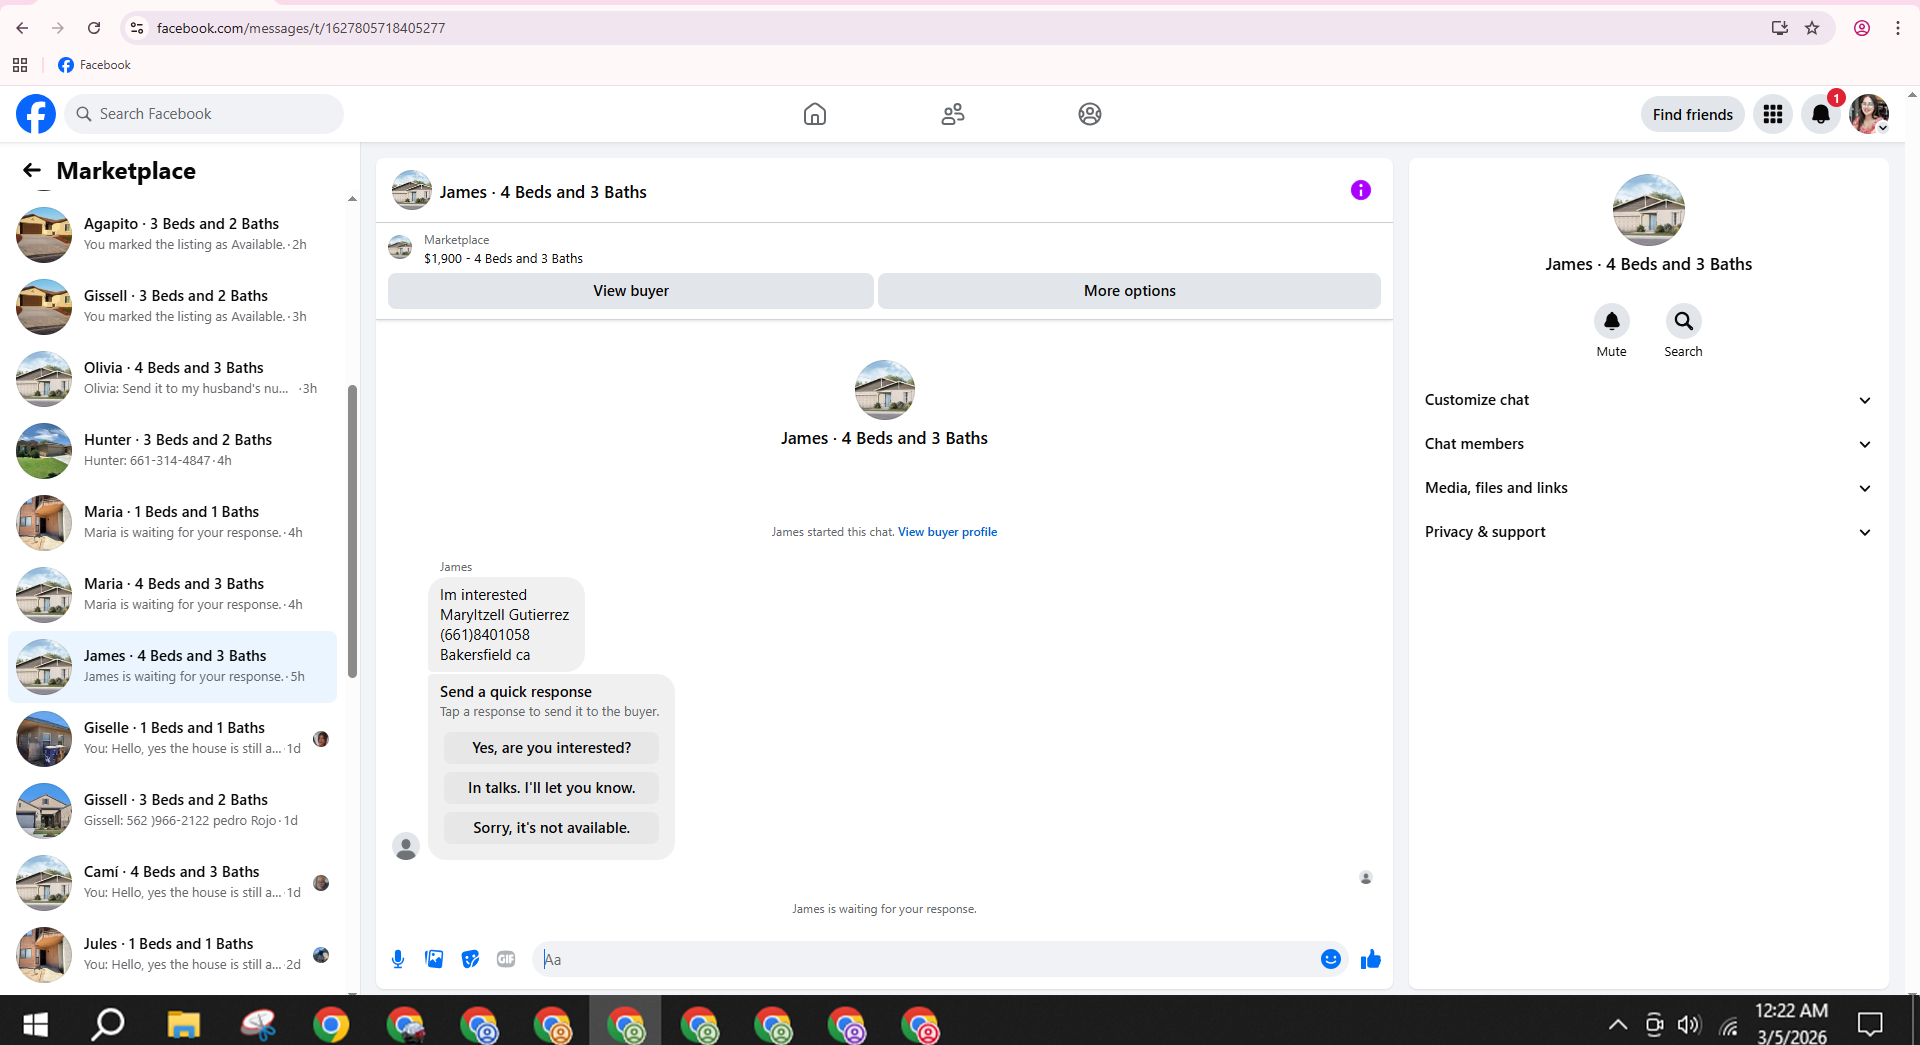Click the install app icon in address bar
The image size is (1920, 1045).
(x=1780, y=28)
